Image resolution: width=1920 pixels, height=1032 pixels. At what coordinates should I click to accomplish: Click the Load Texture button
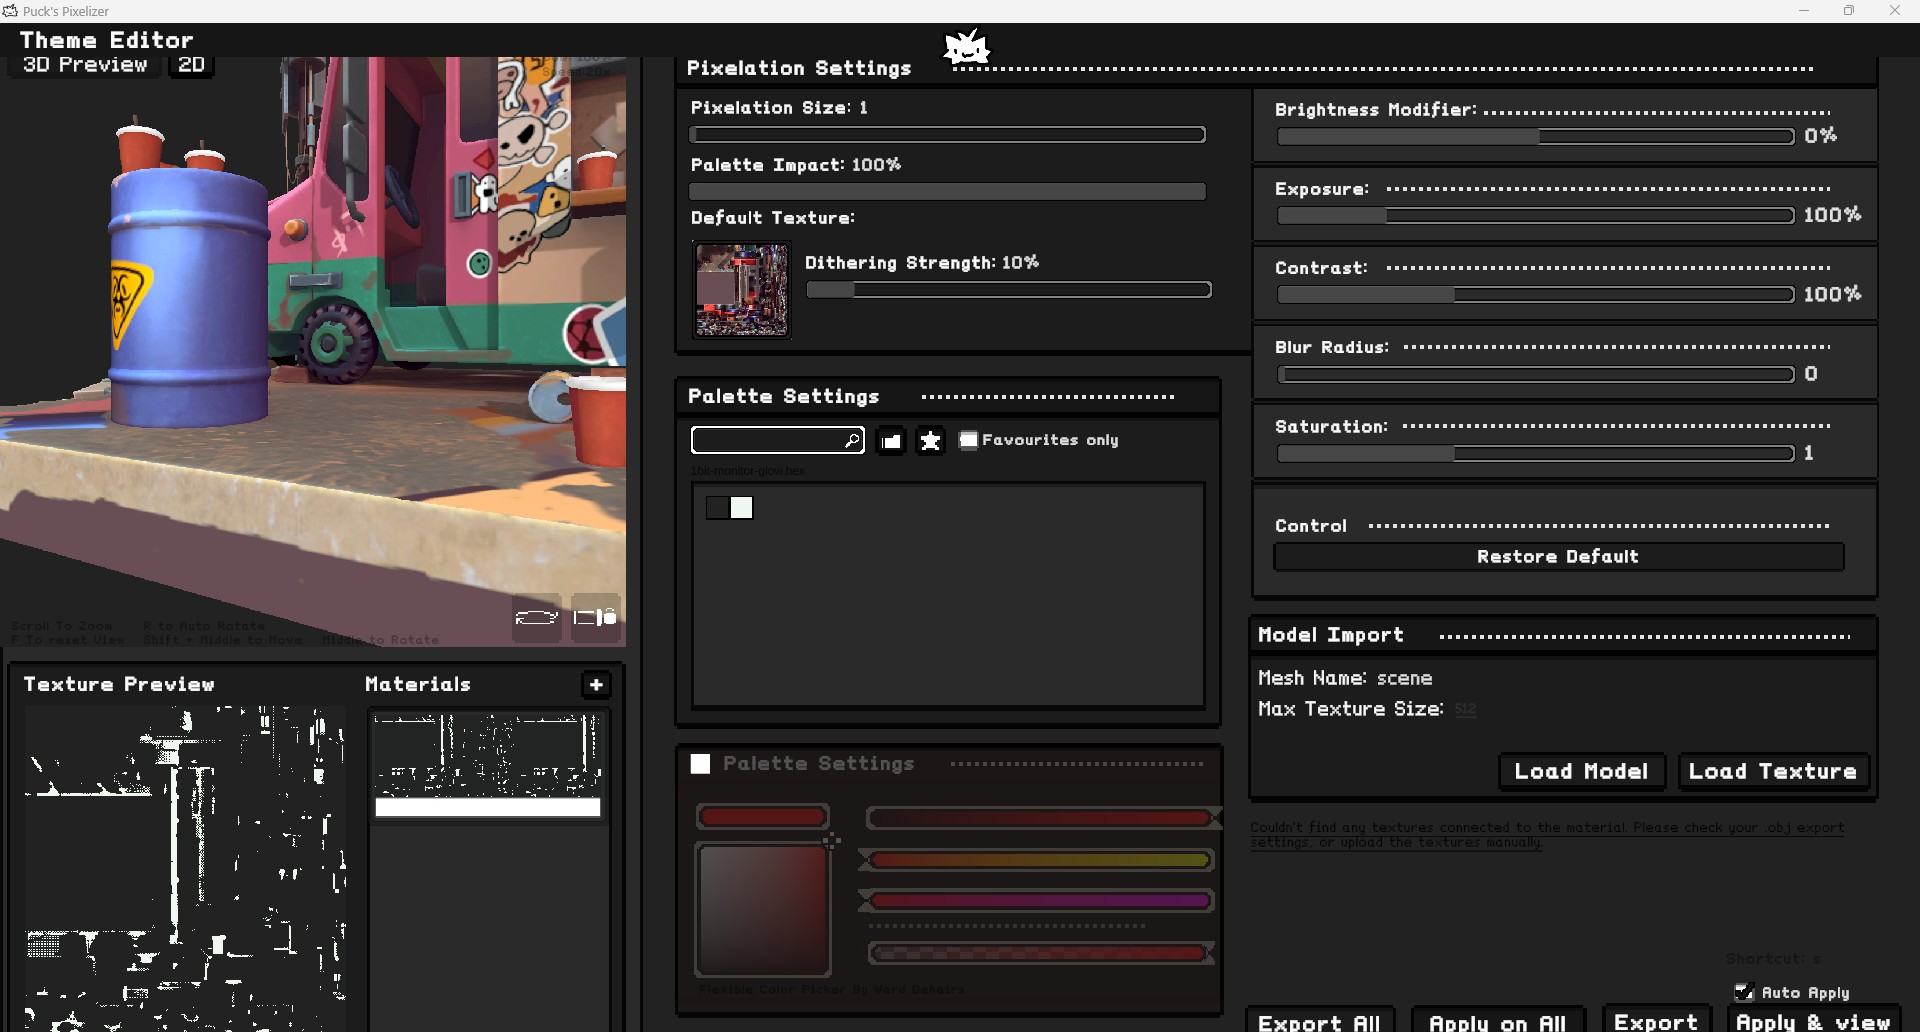(x=1773, y=771)
